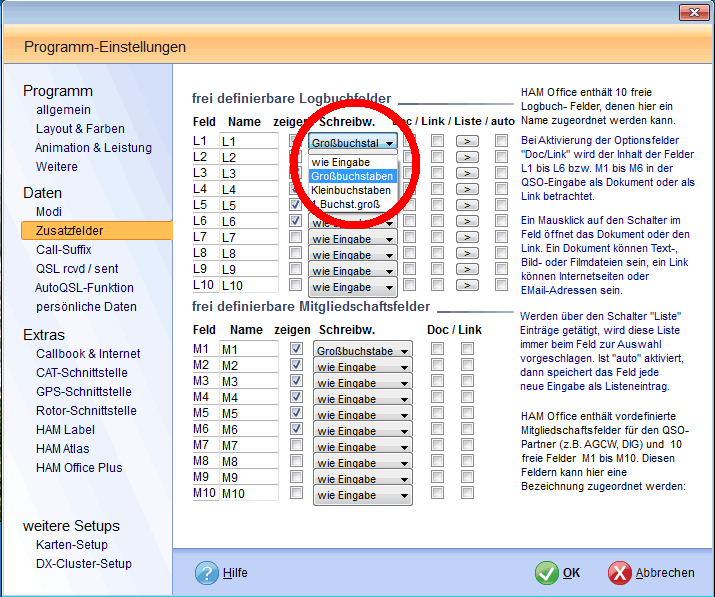Open the M1 Schreibw. dropdown
Screen dimensions: 715x597
[363, 350]
